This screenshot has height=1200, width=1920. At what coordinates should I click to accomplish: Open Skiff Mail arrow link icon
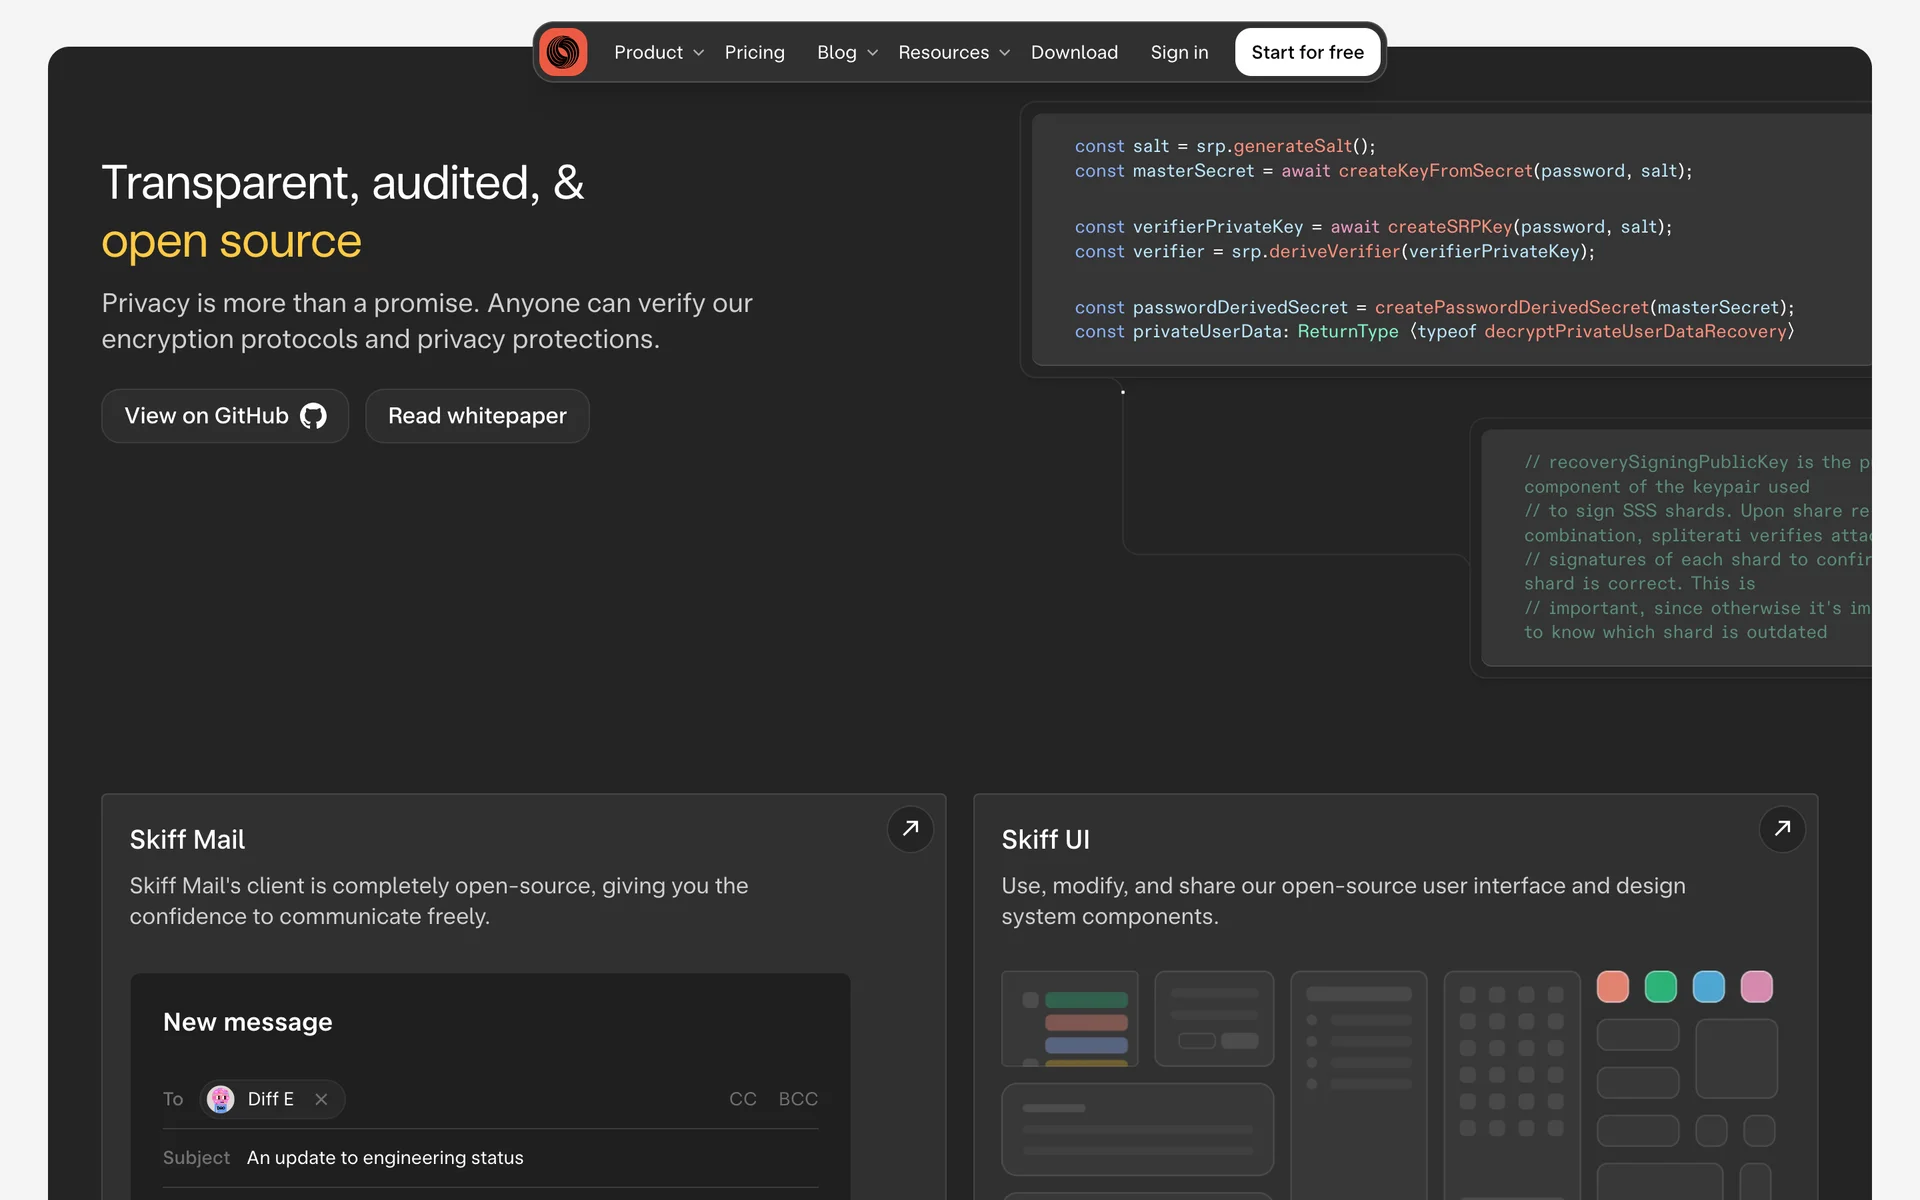[910, 829]
